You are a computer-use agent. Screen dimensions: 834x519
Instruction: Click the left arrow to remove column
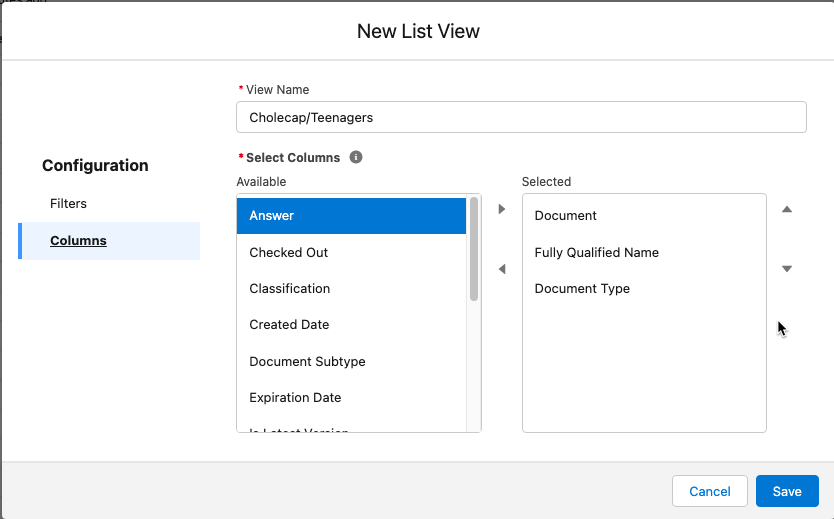pyautogui.click(x=502, y=269)
